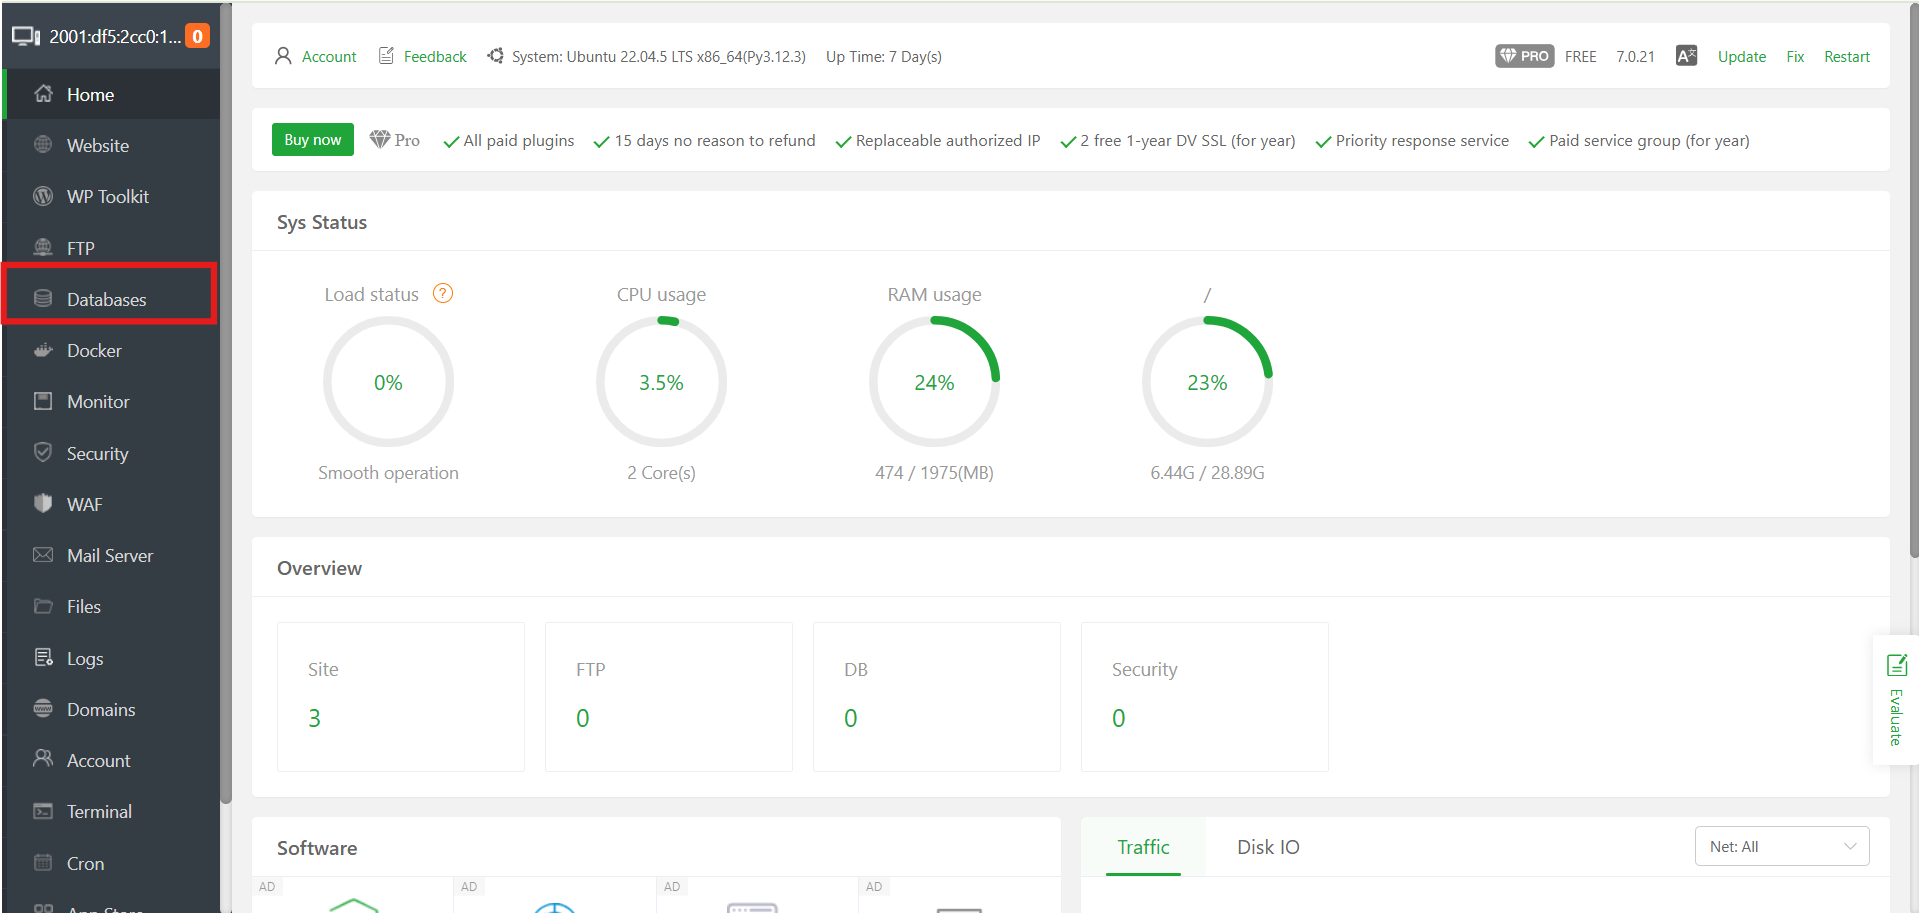
Task: Click the "2 Core(s)" text
Action: tap(661, 472)
